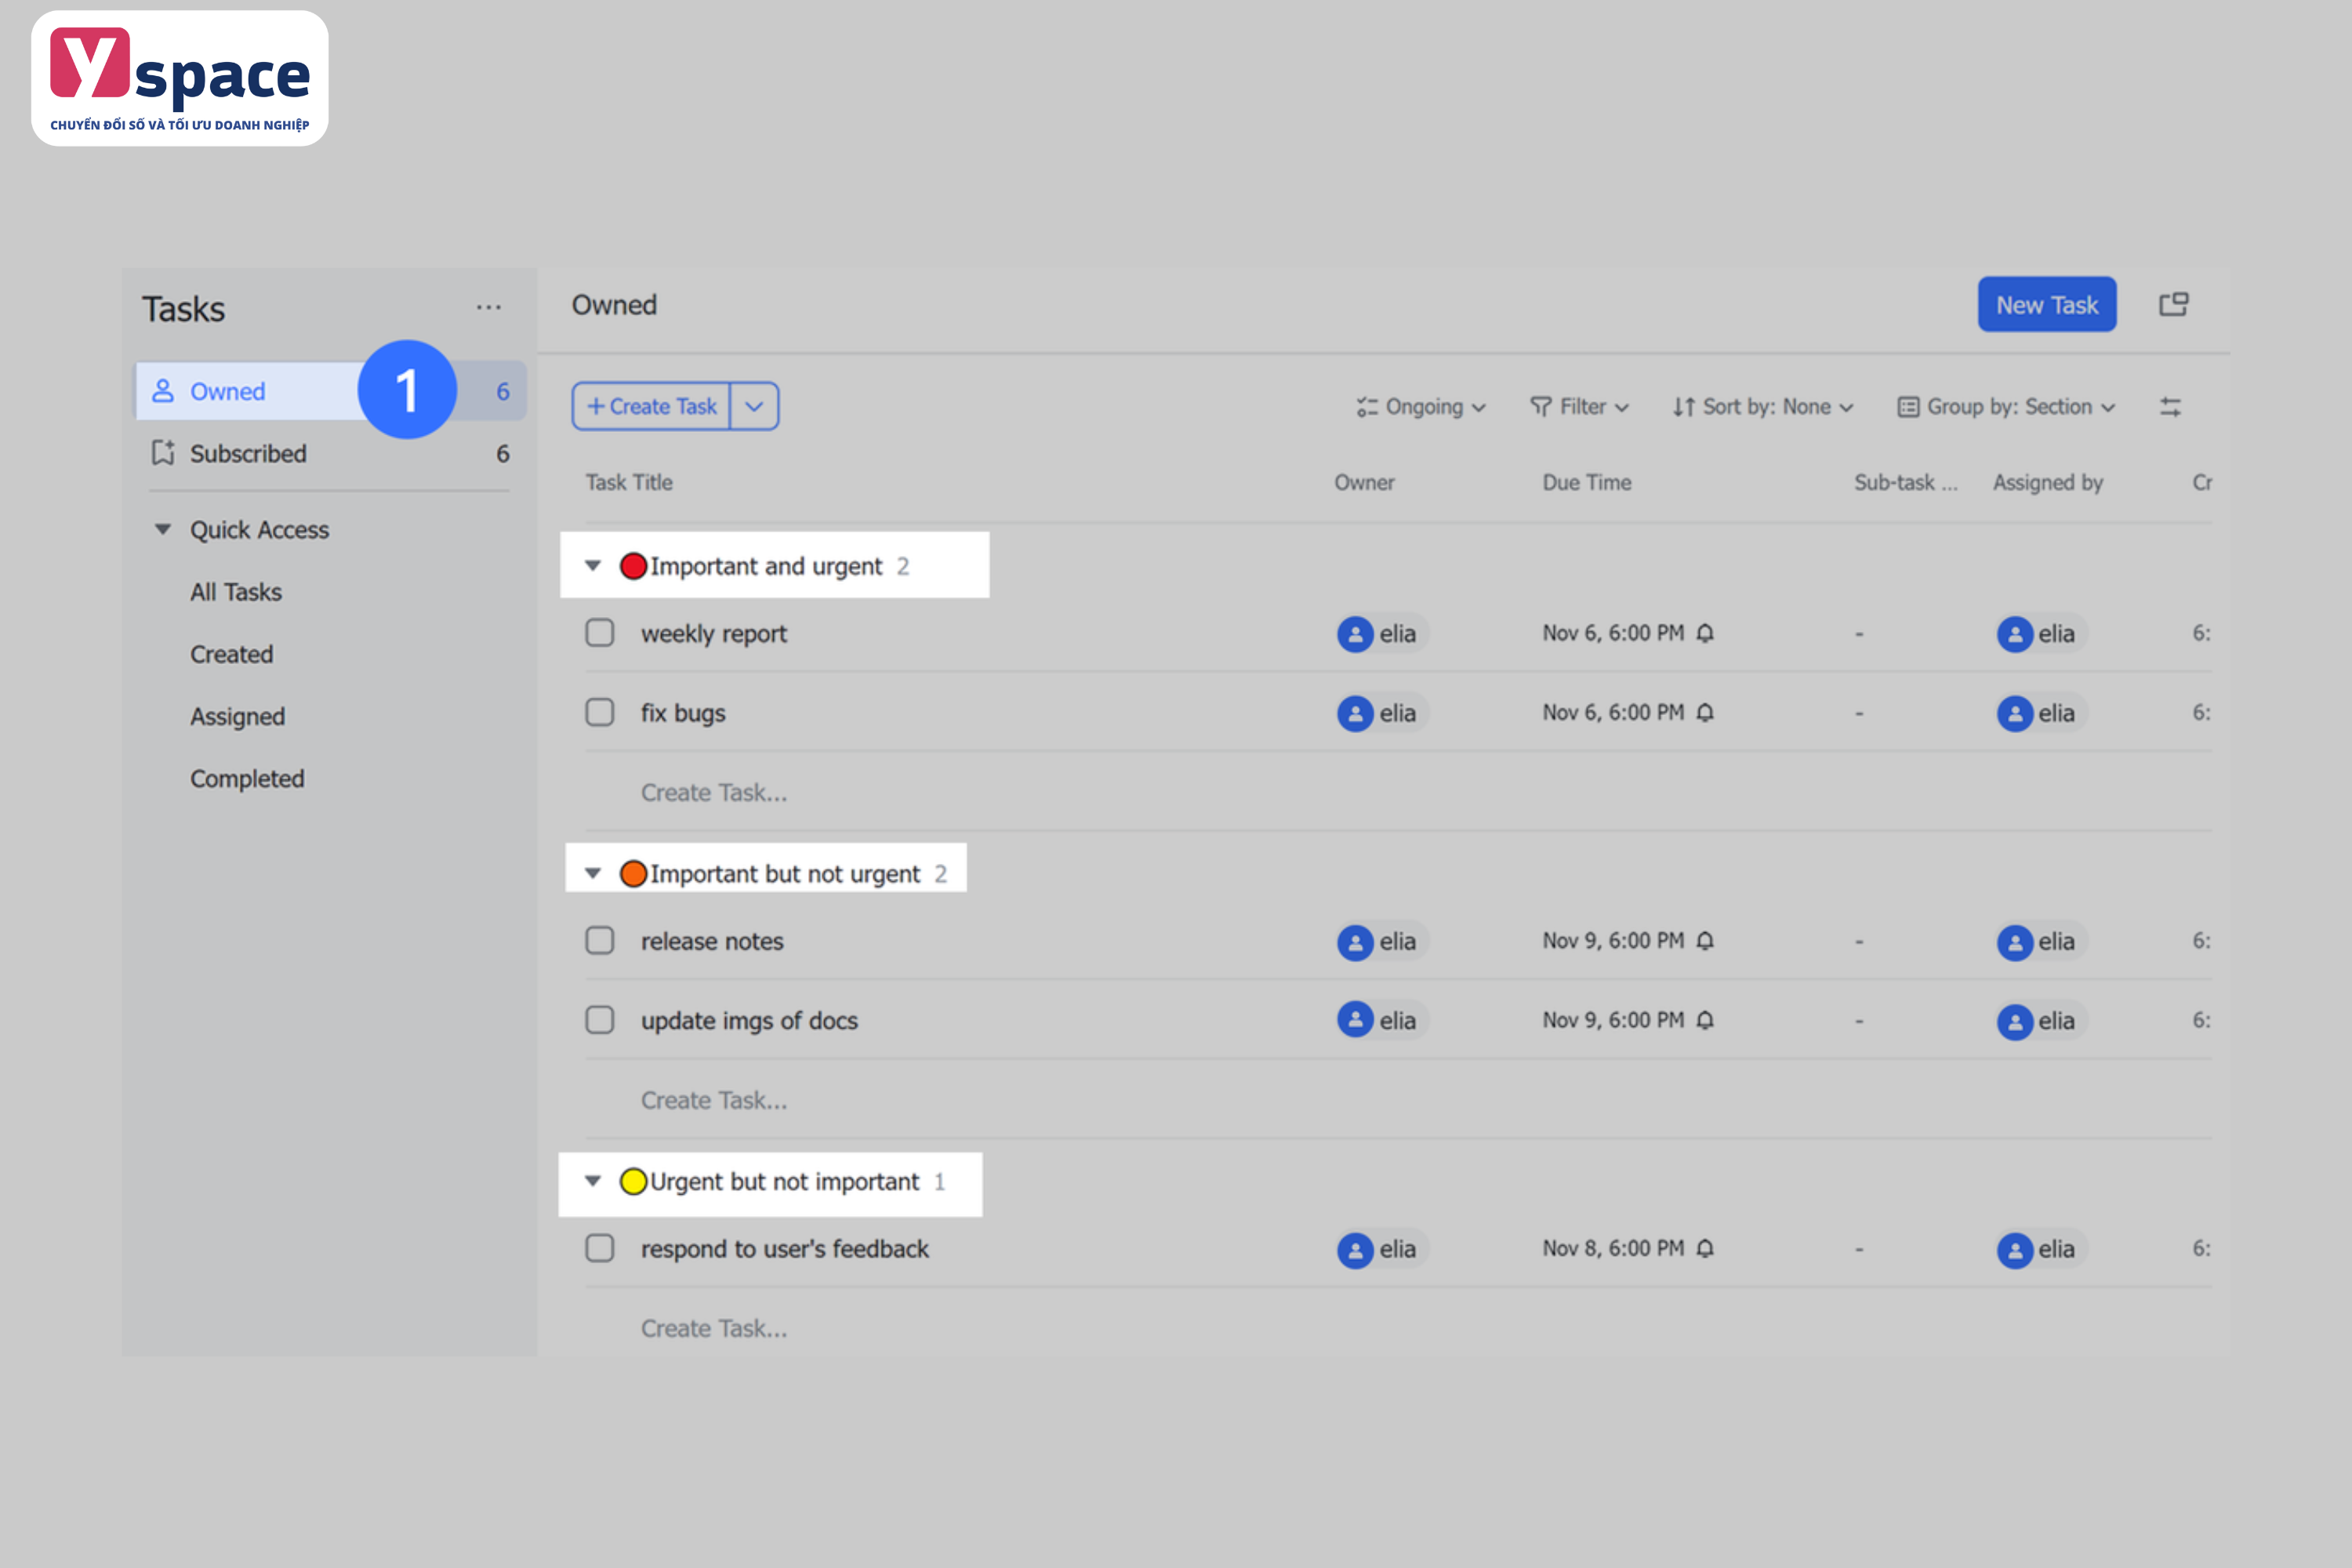Click Assigned by avatar for respond to user's feedback

(2015, 1250)
